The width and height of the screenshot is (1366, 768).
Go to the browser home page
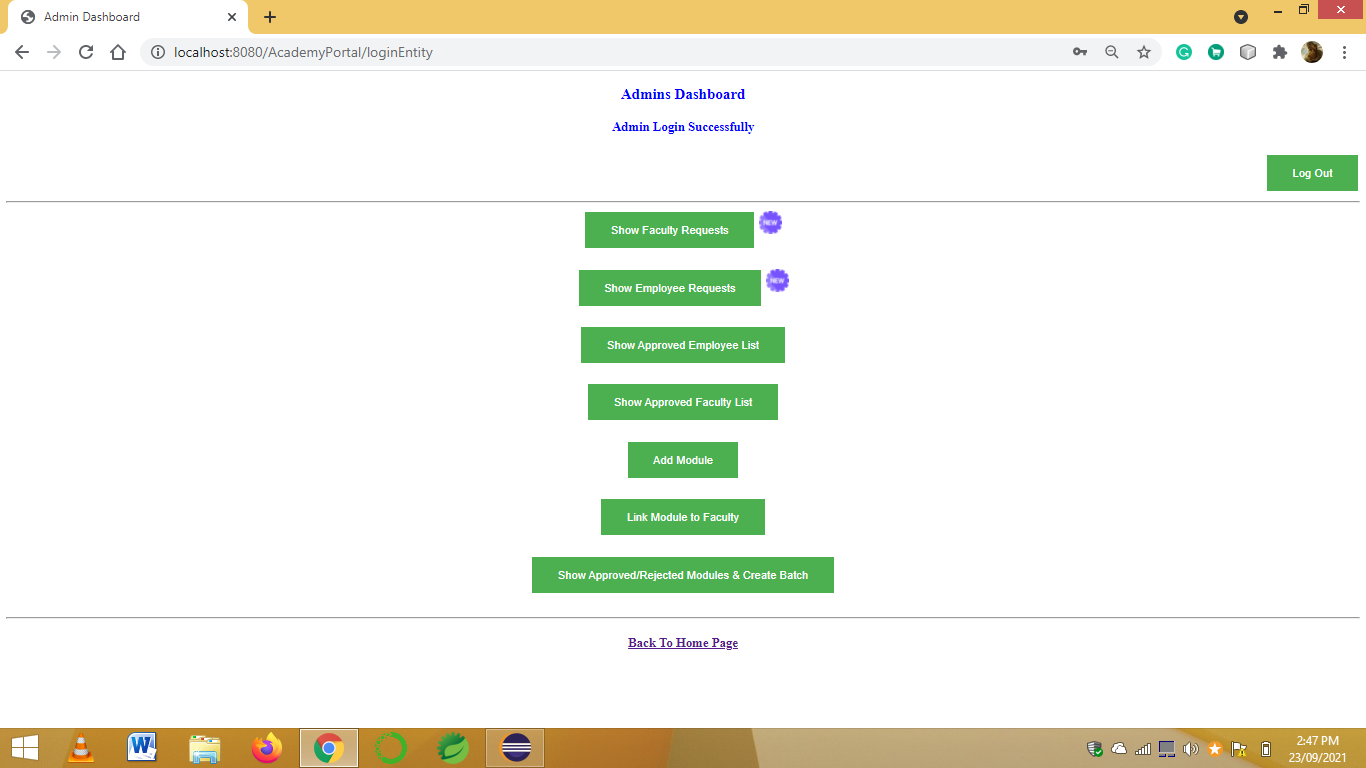tap(118, 52)
